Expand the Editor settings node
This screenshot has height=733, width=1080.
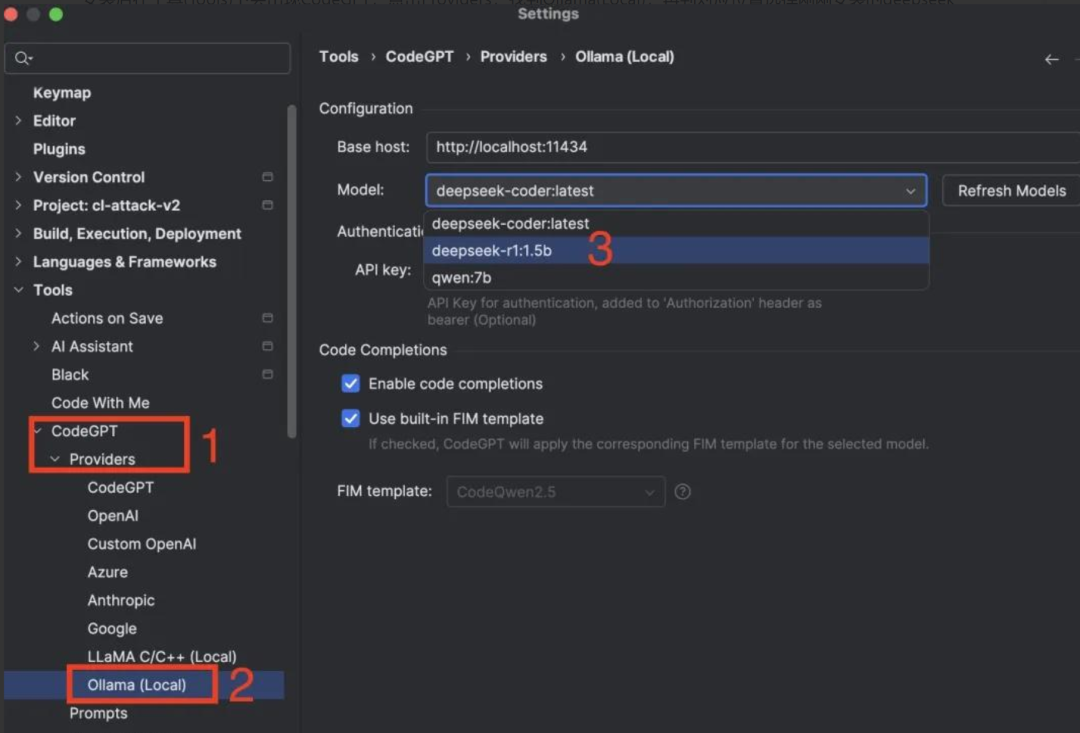tap(19, 121)
